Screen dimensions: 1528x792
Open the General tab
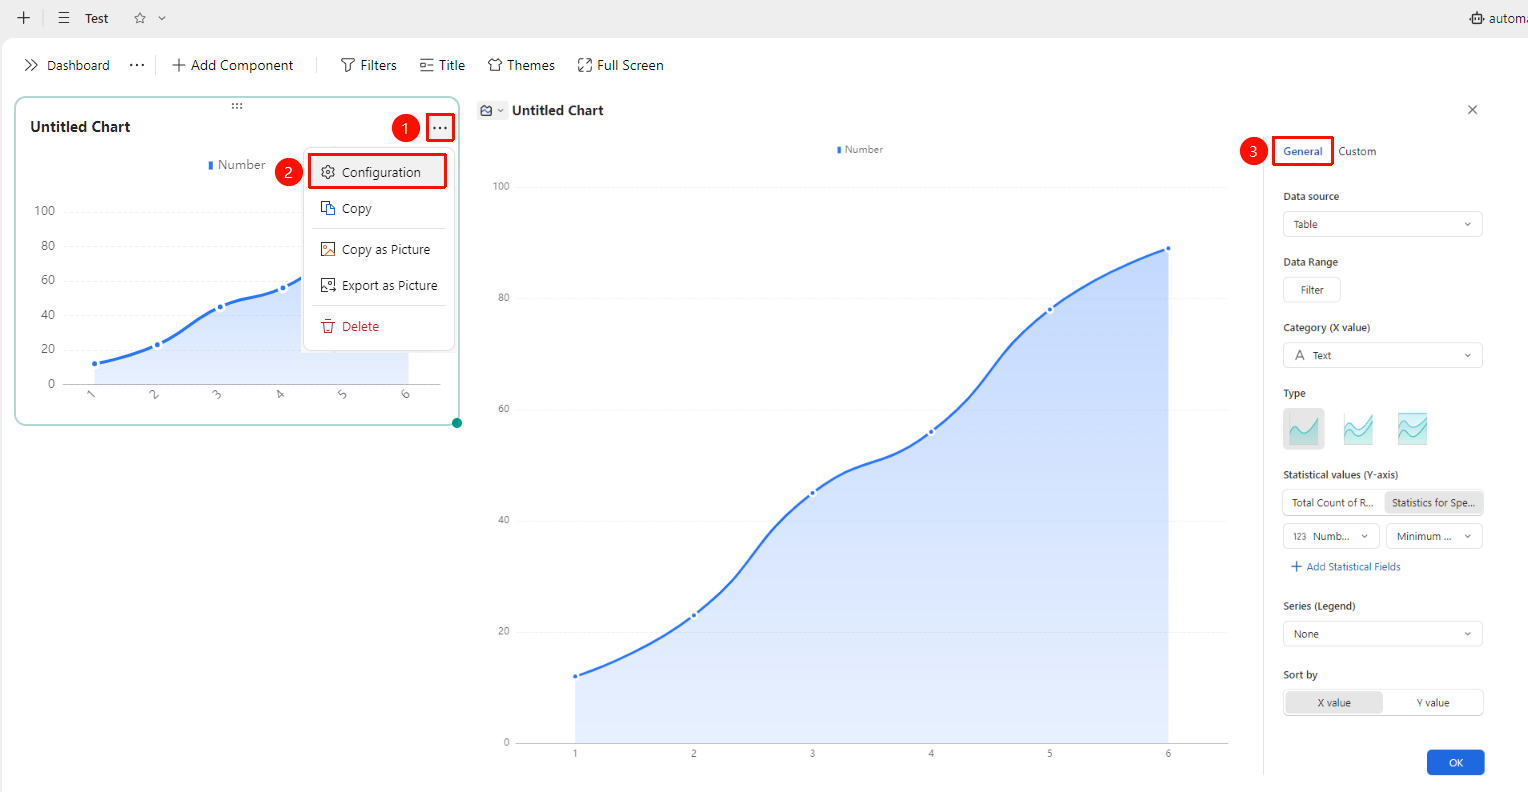[1303, 151]
